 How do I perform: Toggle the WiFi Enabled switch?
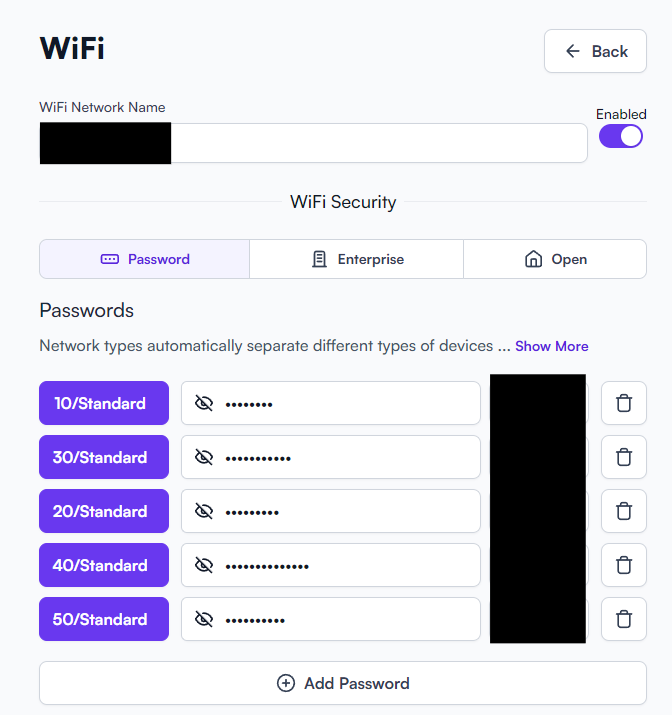(x=620, y=136)
